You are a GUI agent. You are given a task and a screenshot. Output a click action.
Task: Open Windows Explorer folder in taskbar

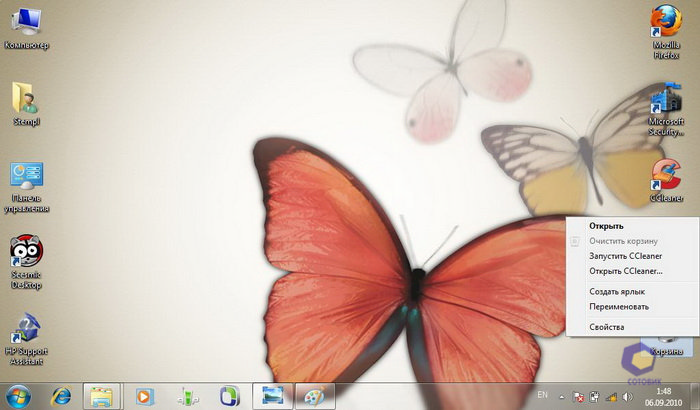point(101,395)
